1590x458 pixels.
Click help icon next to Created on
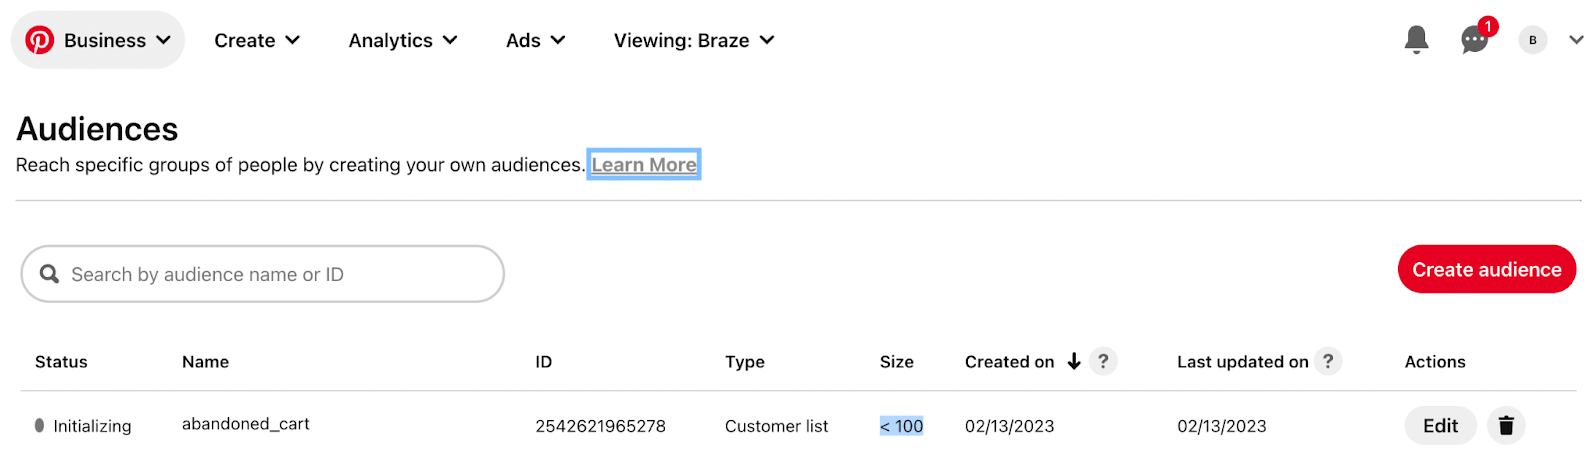[1103, 361]
